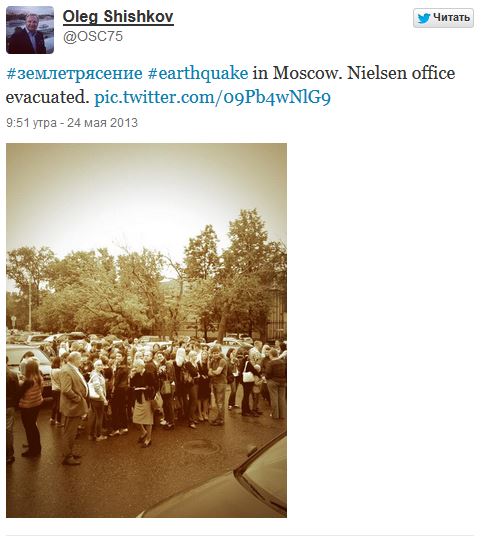Open the #землетрясение hashtag
The width and height of the screenshot is (485, 536).
point(74,73)
